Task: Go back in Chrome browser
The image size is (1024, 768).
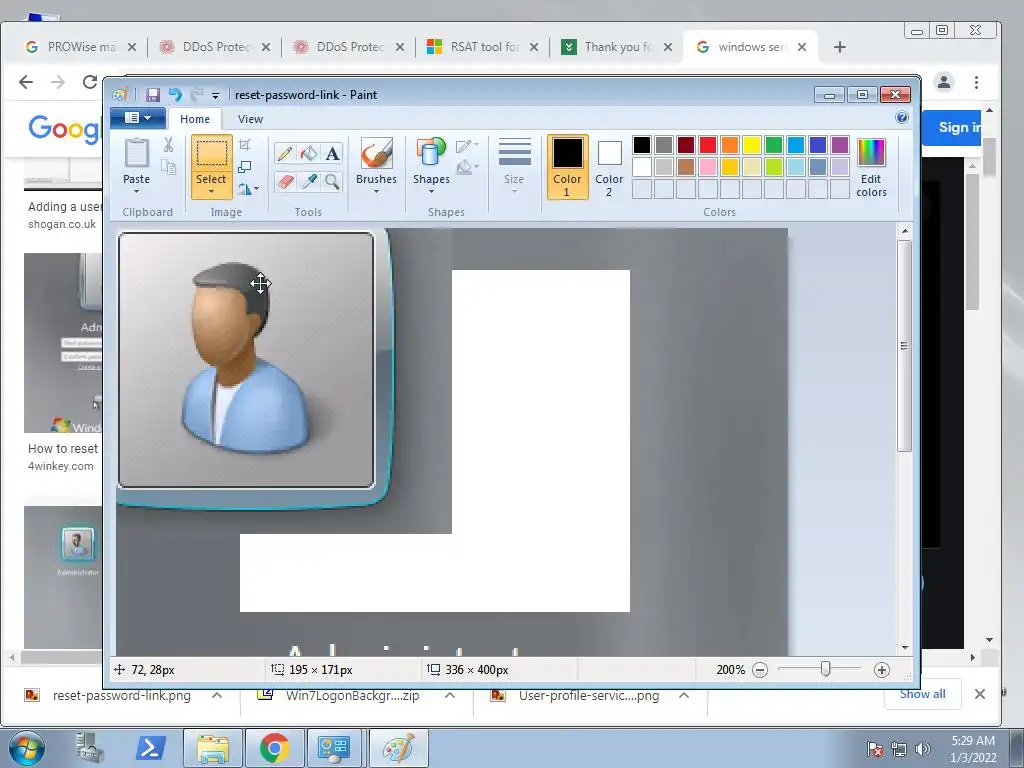Action: click(26, 82)
